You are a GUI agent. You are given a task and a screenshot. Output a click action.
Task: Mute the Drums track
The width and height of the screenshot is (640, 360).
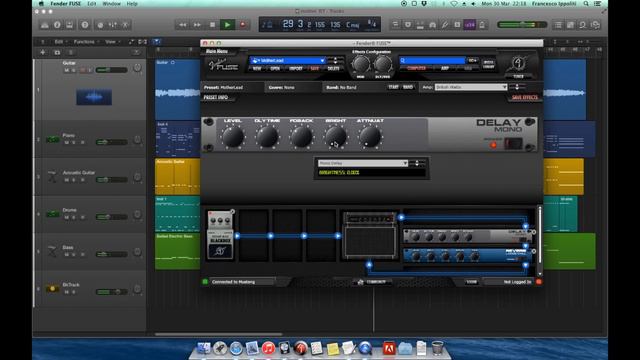coord(67,217)
